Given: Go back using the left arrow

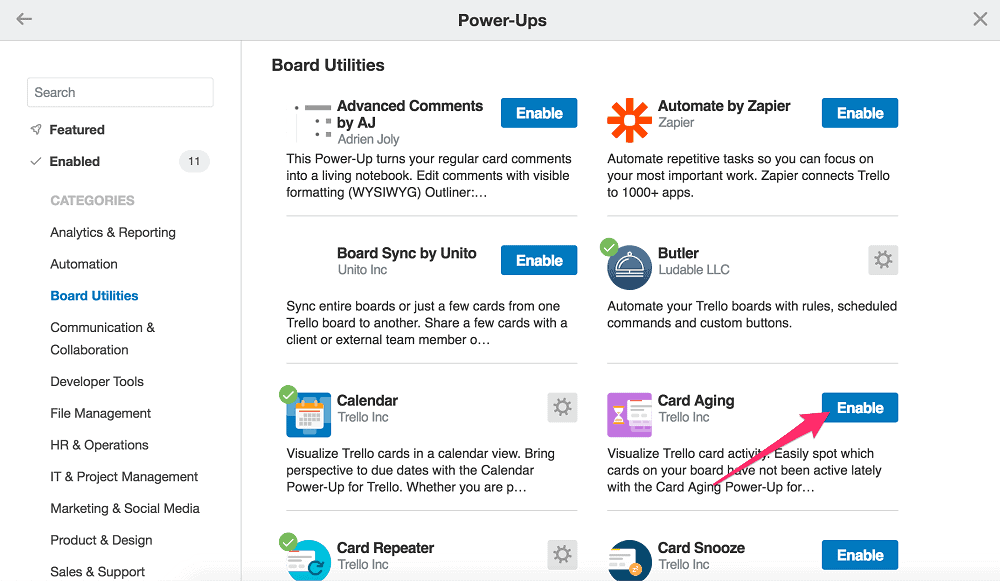Looking at the screenshot, I should [24, 19].
